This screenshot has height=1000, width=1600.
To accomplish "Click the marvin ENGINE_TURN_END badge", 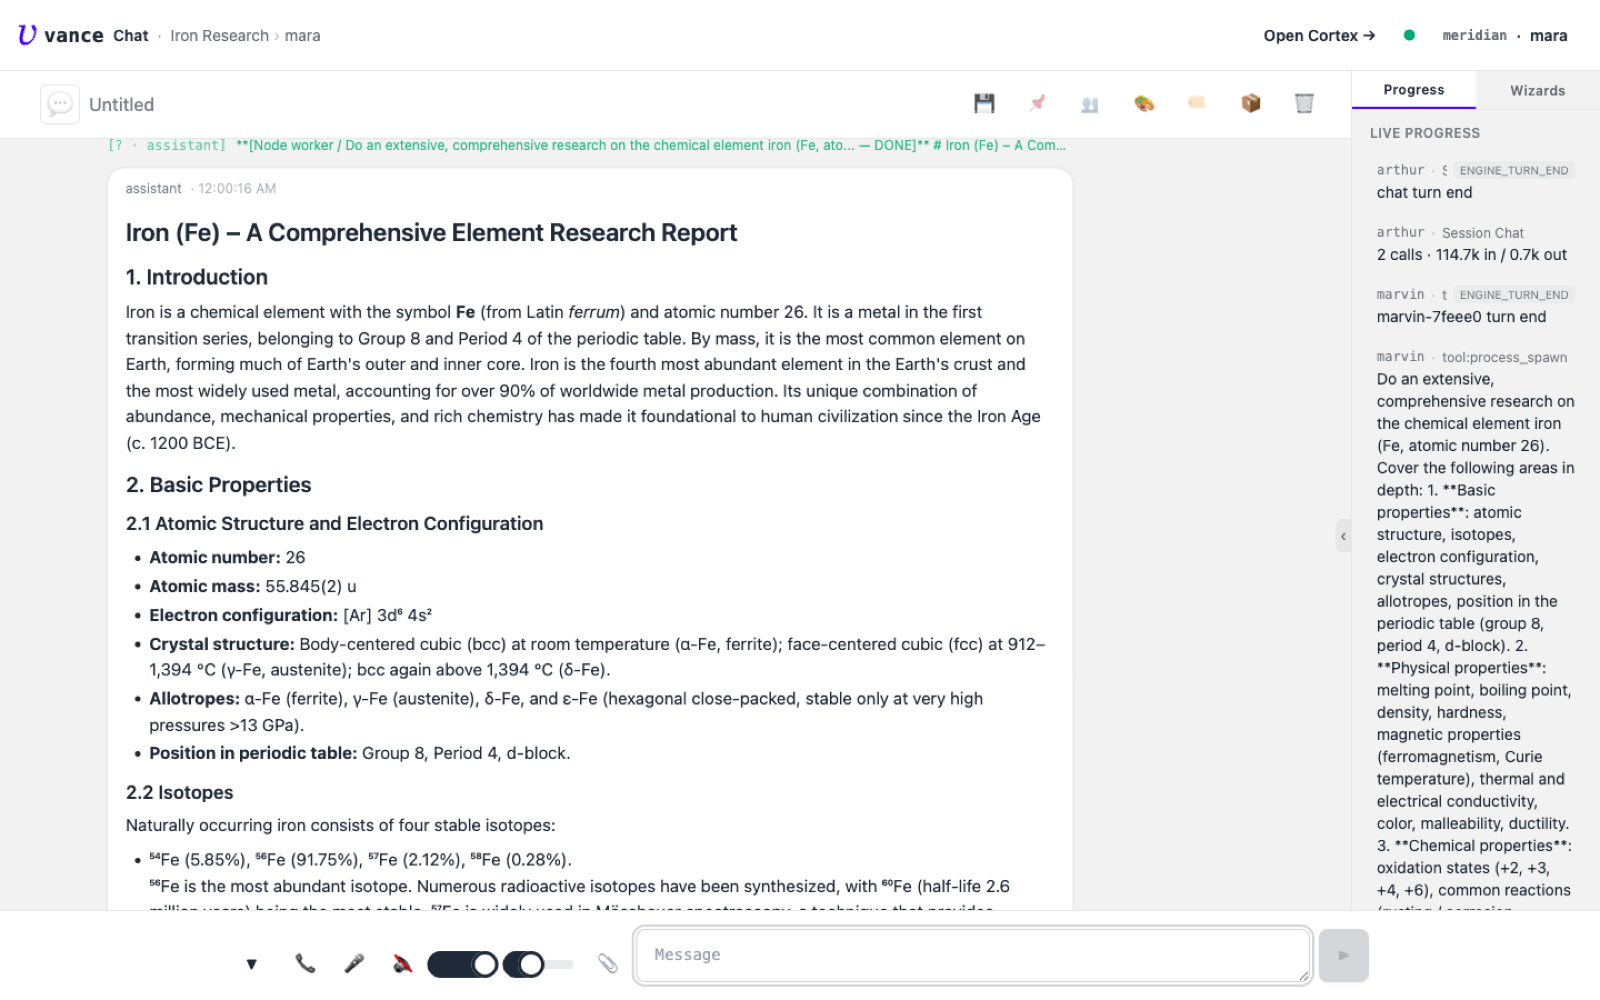I will [1514, 294].
